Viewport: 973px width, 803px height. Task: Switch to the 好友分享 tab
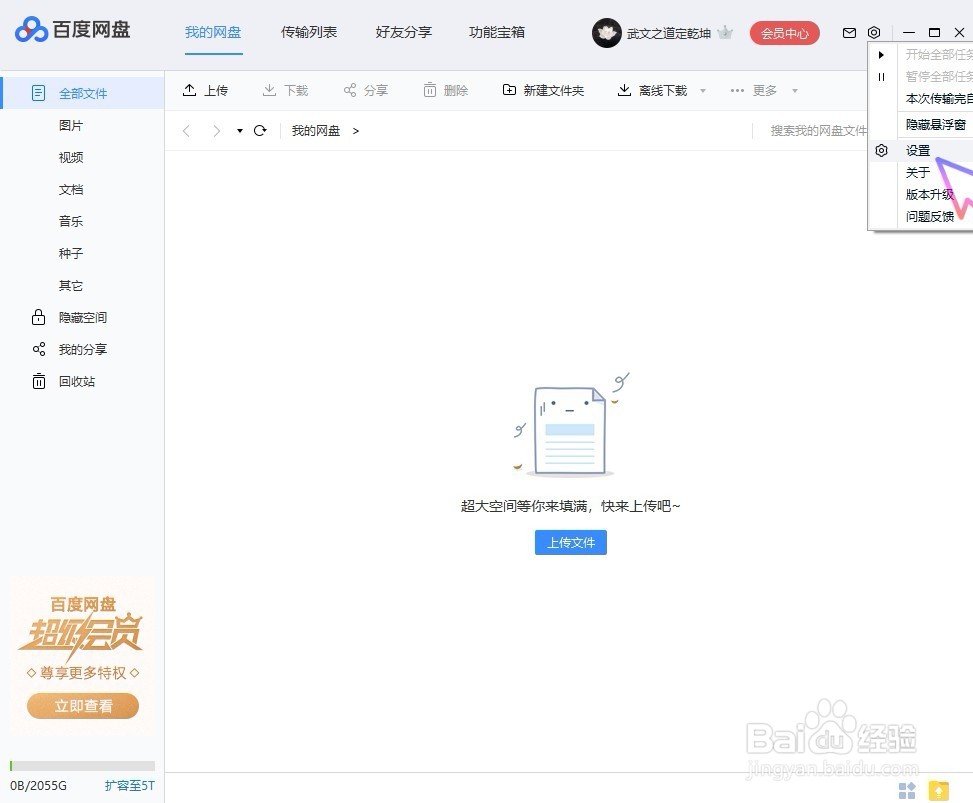tap(402, 31)
